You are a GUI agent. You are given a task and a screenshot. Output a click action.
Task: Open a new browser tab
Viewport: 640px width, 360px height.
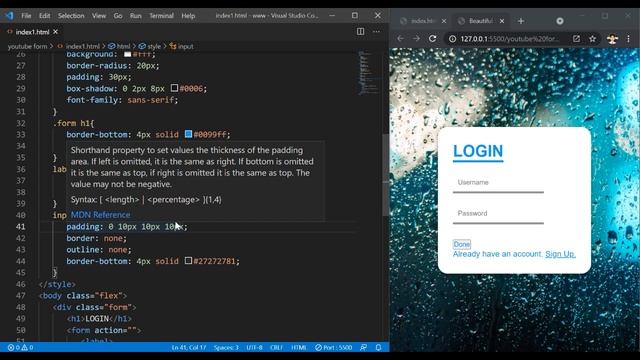[521, 21]
